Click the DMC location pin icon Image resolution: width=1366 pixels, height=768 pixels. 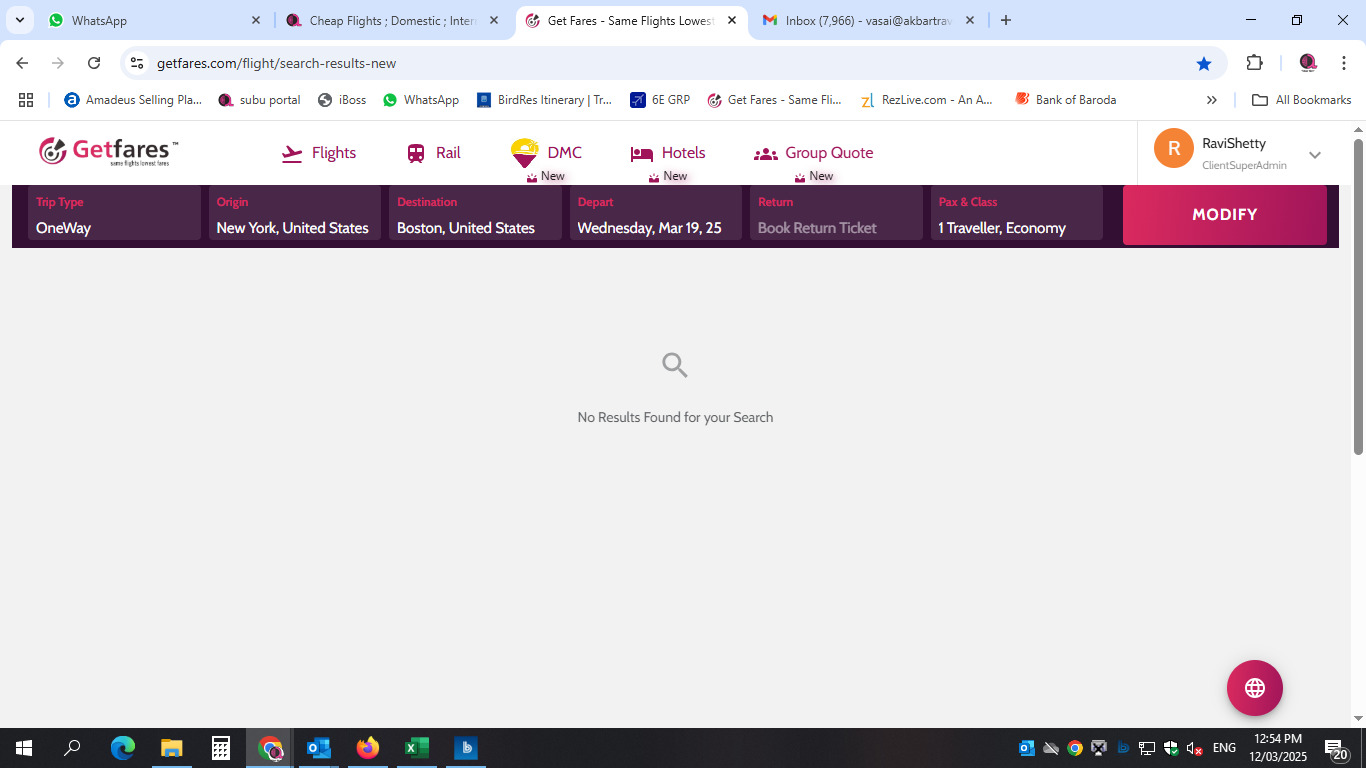tap(524, 153)
